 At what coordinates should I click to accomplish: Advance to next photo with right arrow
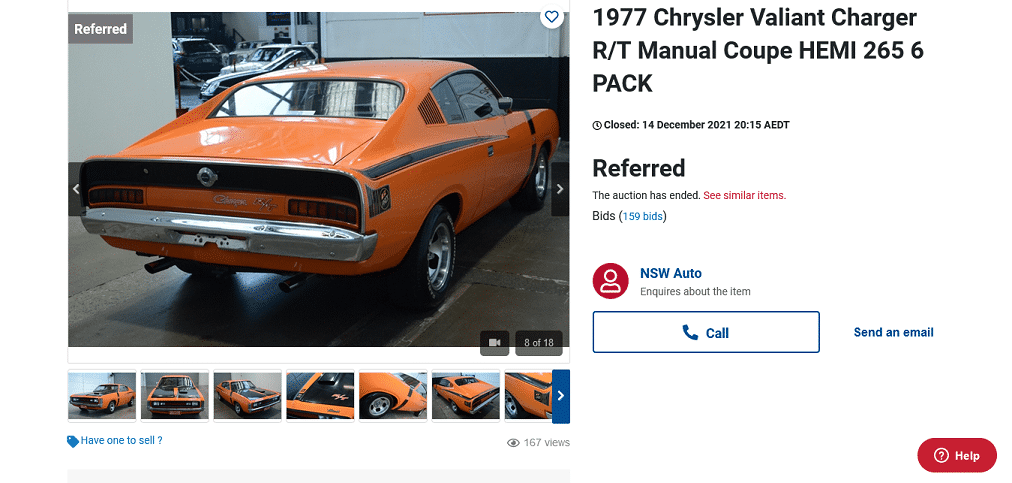560,189
